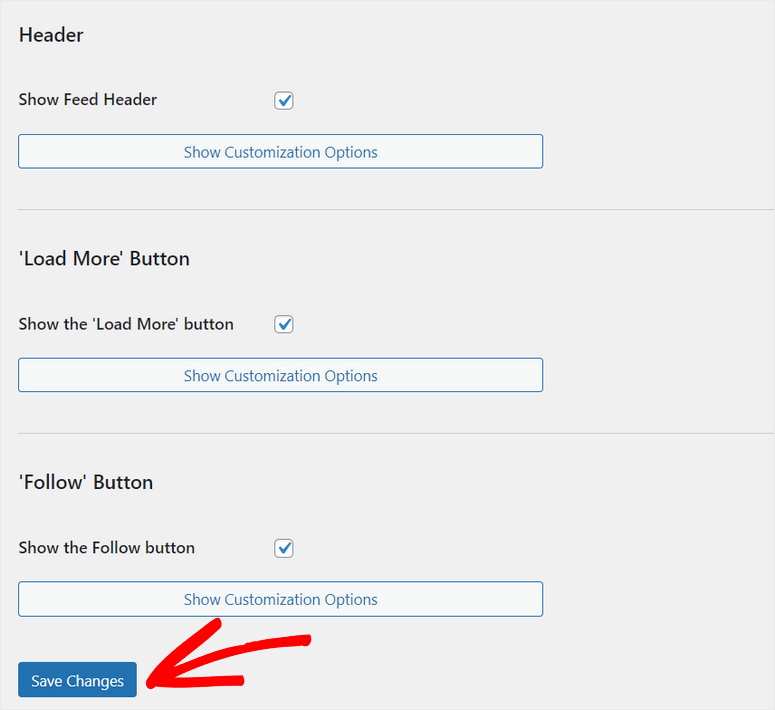Disable the Show the Follow button checkbox
Viewport: 775px width, 710px height.
click(x=284, y=548)
